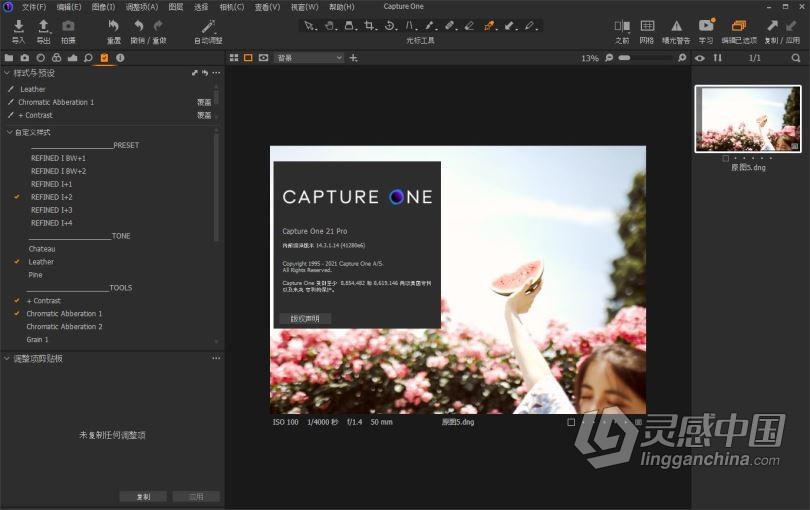
Task: Select the Rotate tool
Action: pos(390,25)
